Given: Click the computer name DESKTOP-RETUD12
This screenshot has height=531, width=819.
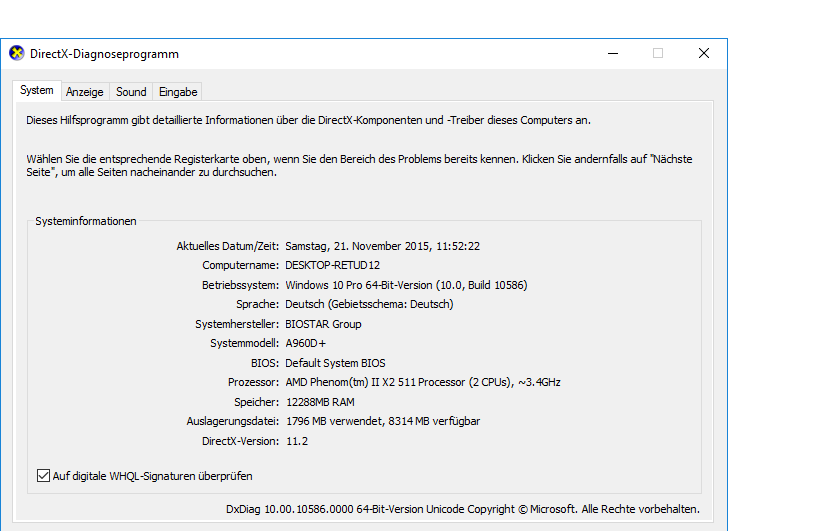Looking at the screenshot, I should click(332, 266).
